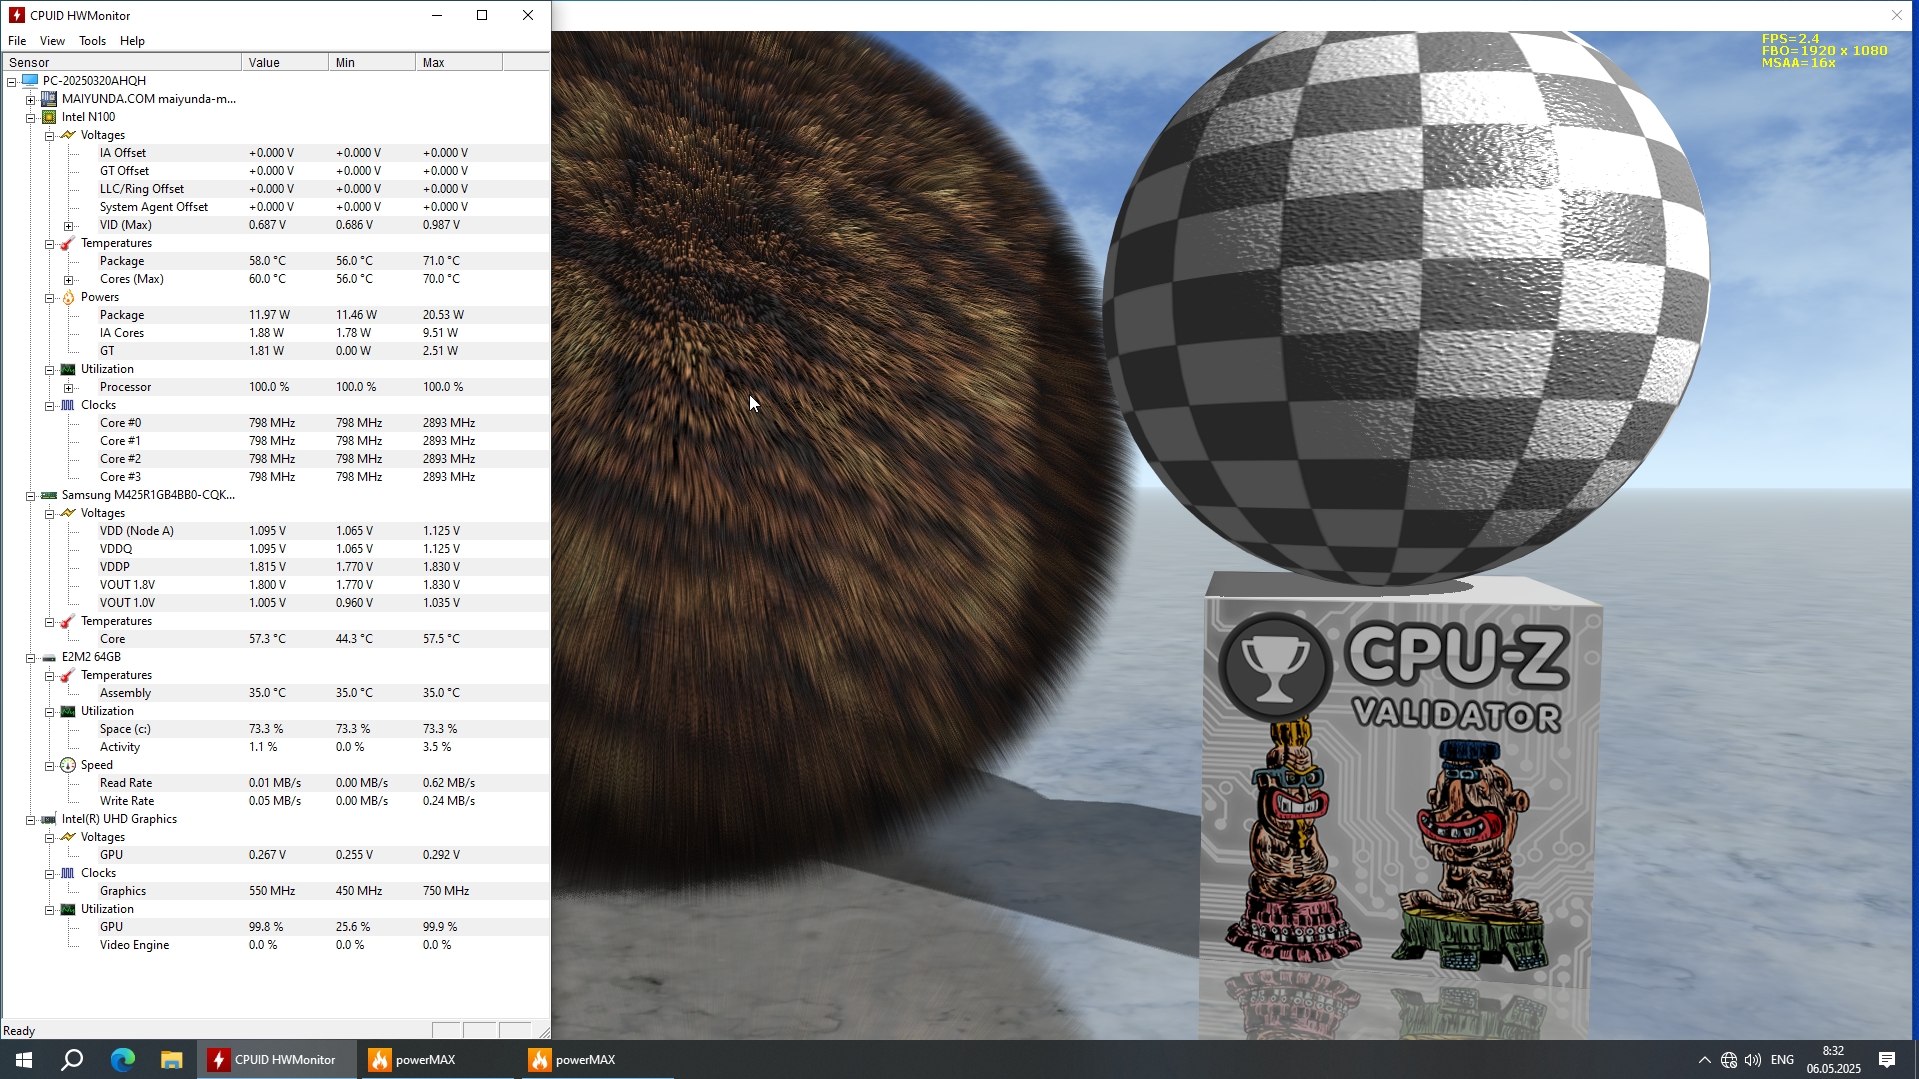Screen dimensions: 1919x1079
Task: Expand the Processor utilization entry
Action: (69, 388)
